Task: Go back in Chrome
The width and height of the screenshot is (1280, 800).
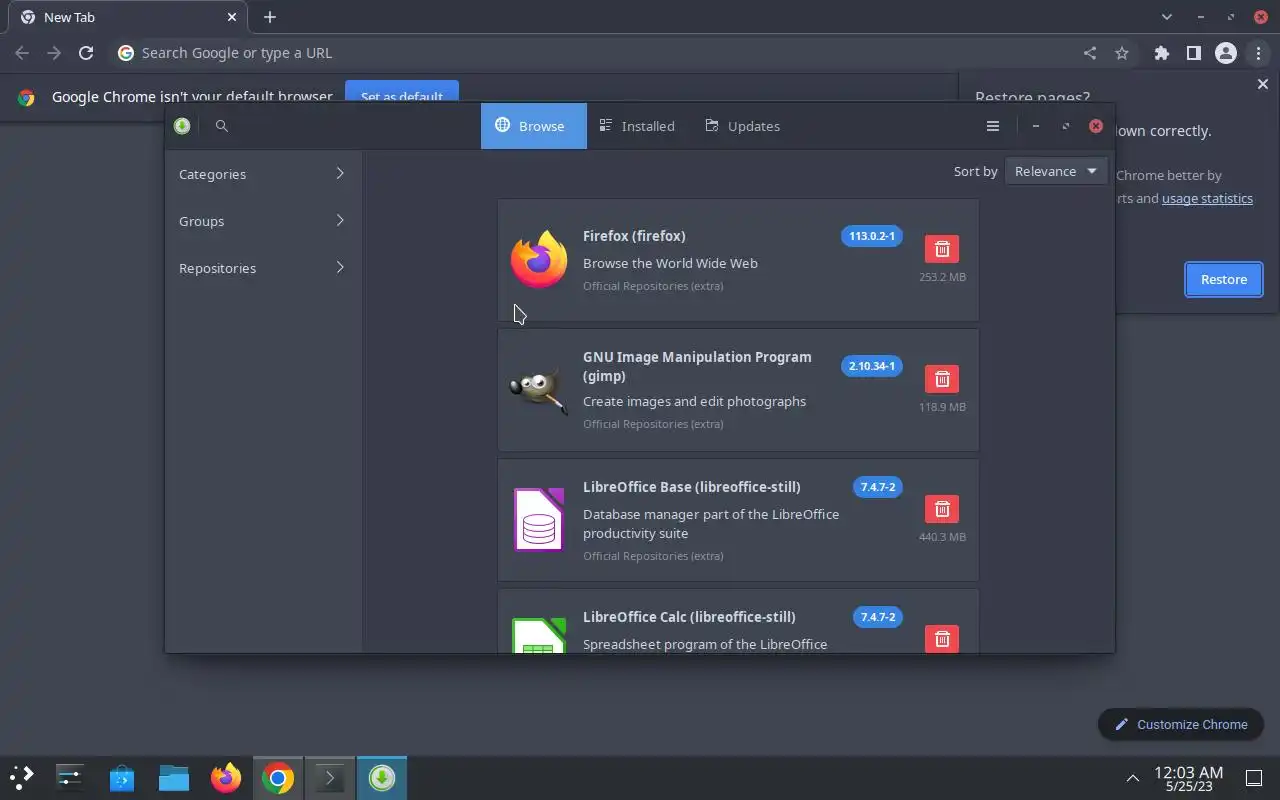Action: pos(22,53)
